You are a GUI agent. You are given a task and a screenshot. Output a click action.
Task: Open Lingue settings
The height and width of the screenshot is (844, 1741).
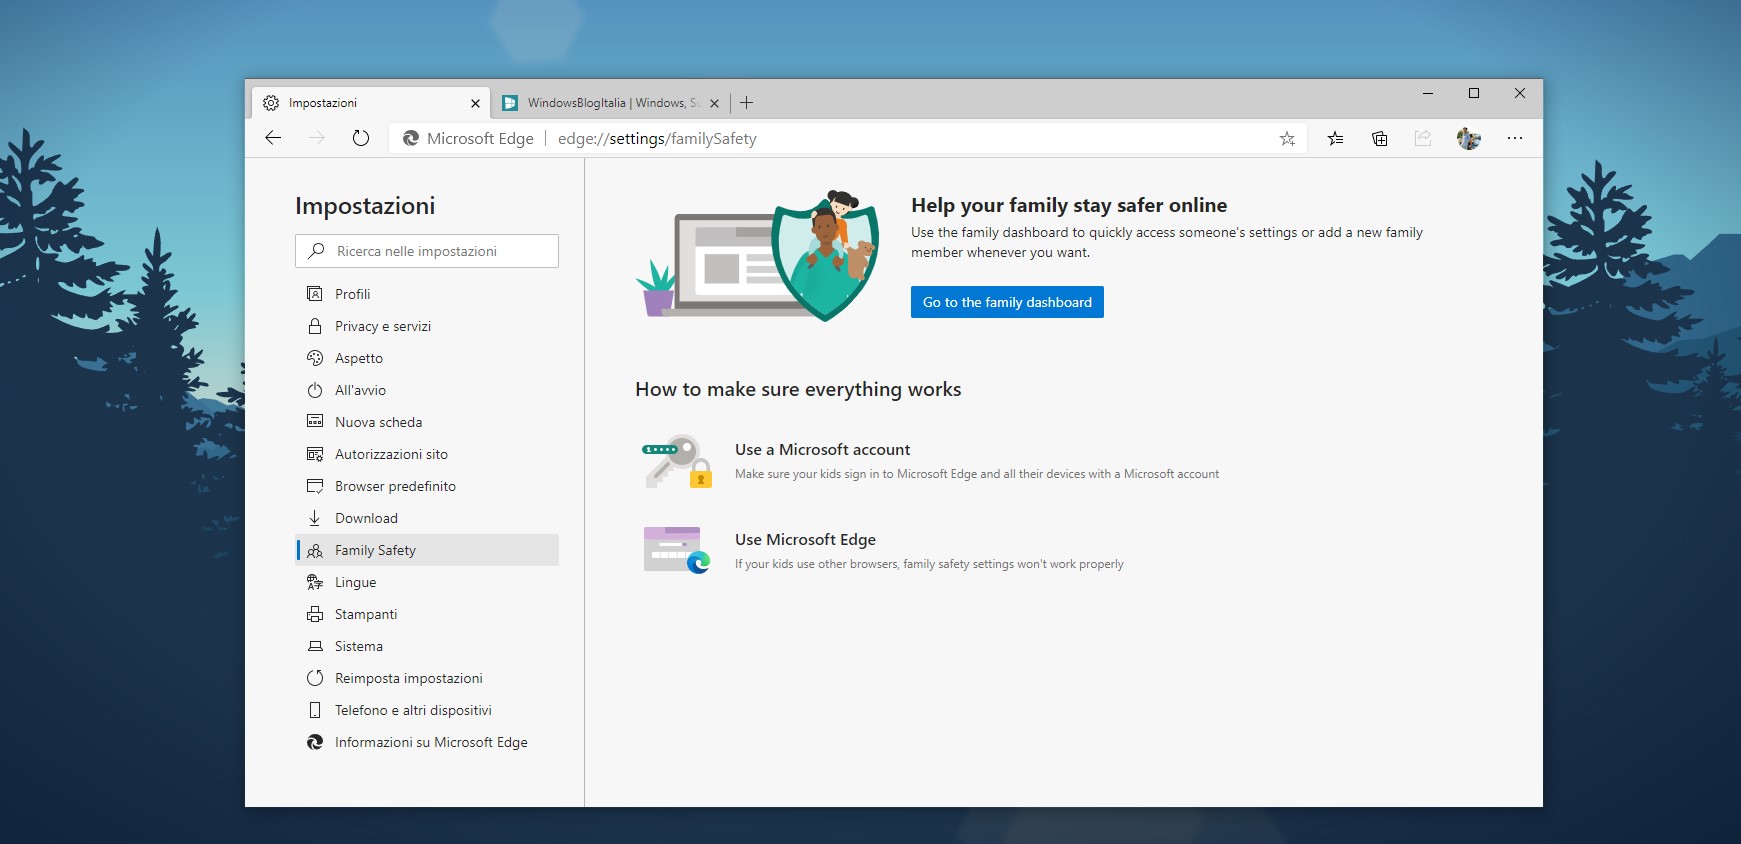(x=427, y=582)
